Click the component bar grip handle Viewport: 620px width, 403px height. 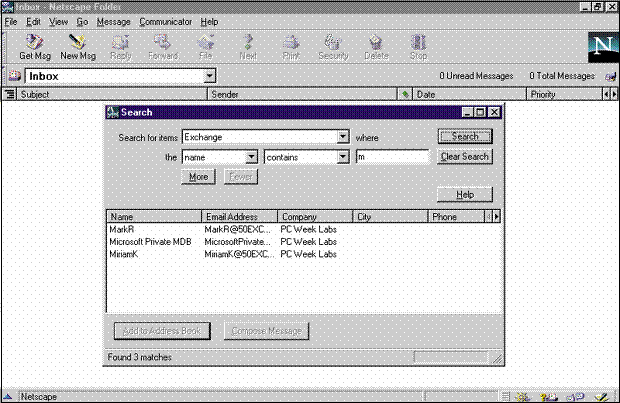click(505, 397)
